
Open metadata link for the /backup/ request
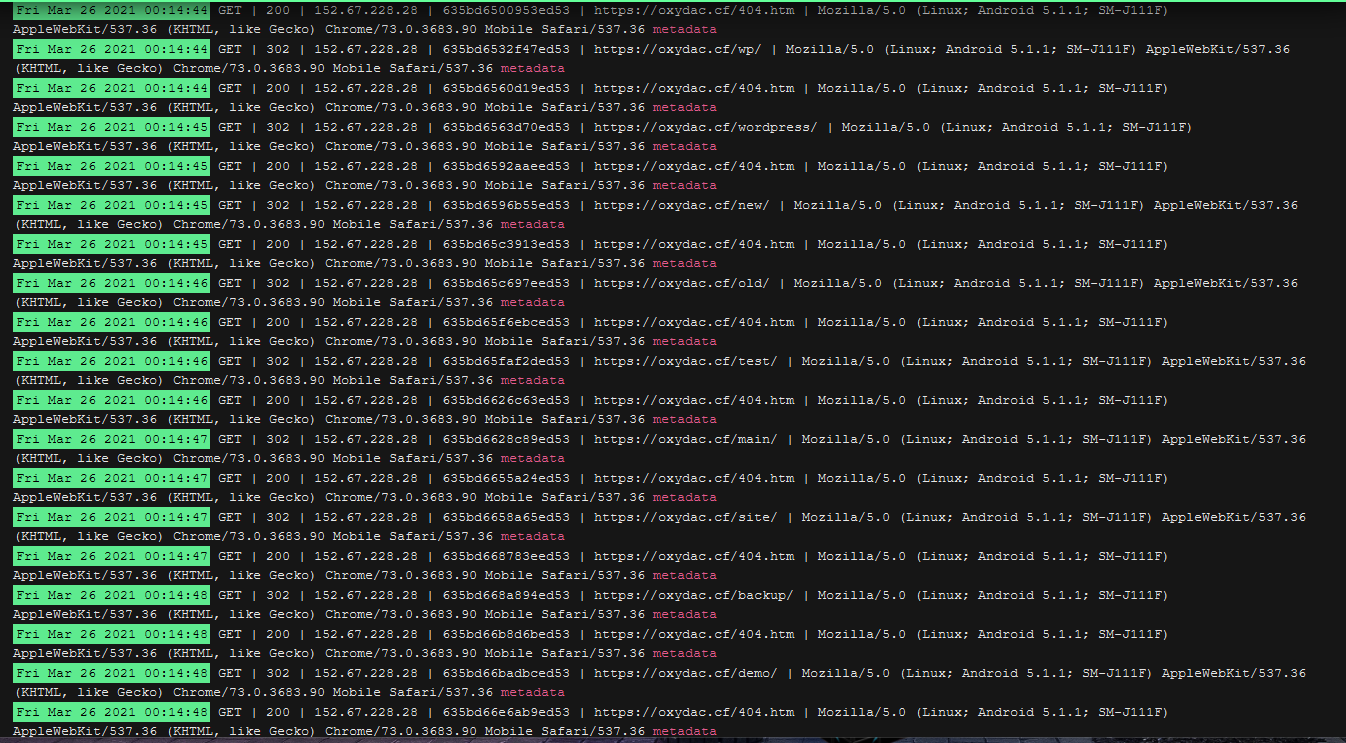684,615
